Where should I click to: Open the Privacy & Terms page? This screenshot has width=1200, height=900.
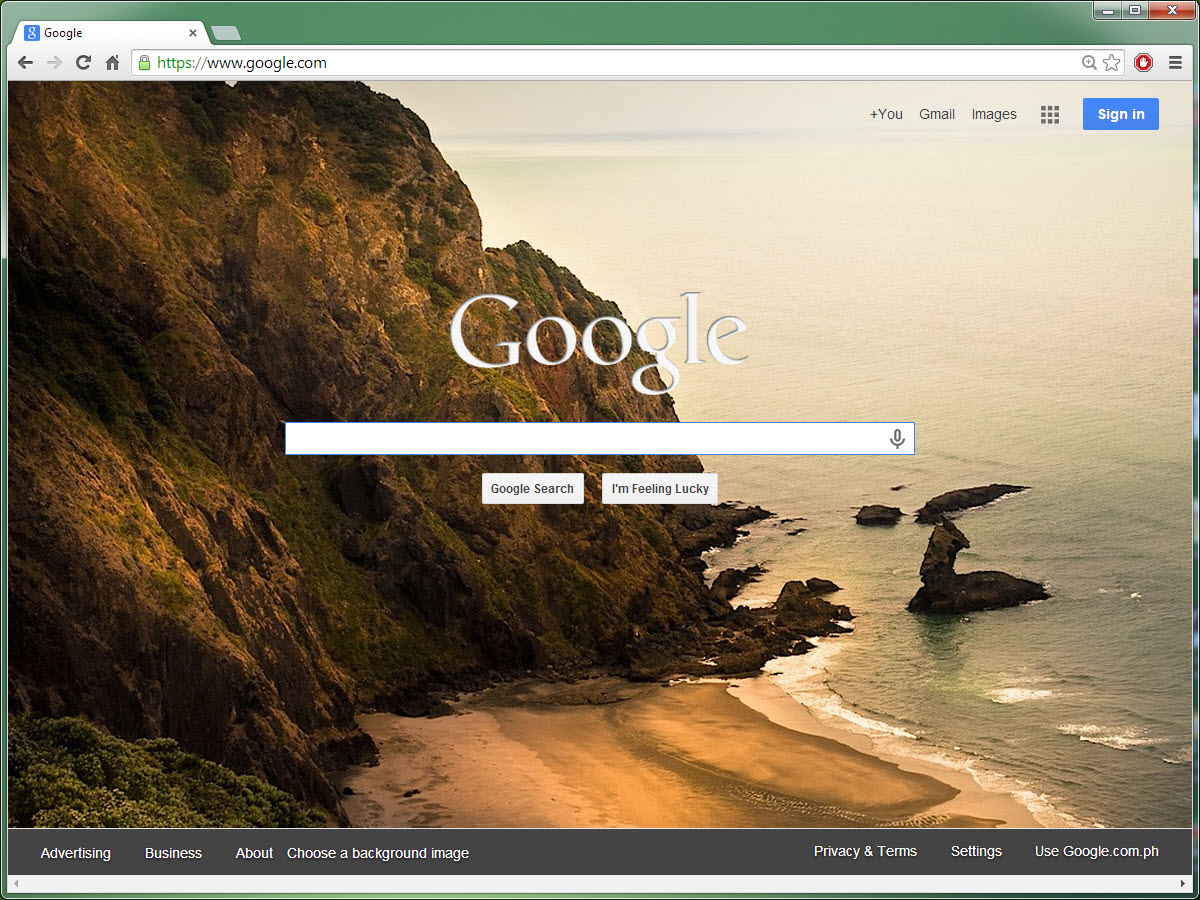pyautogui.click(x=865, y=851)
